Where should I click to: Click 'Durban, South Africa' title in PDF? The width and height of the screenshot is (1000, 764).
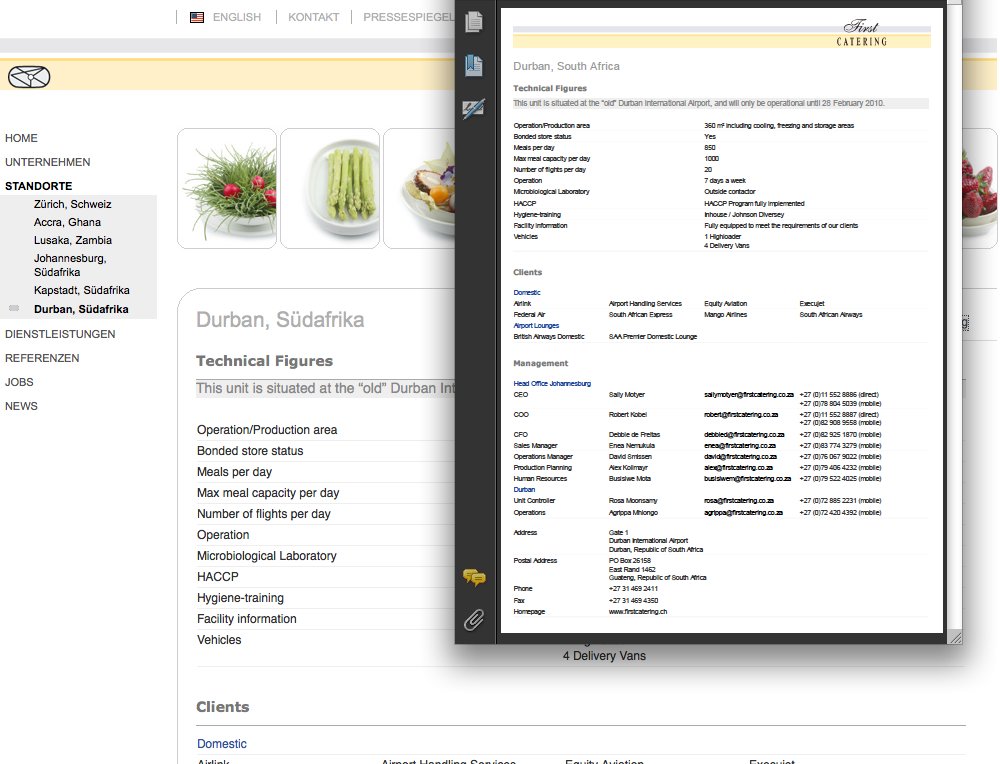566,66
